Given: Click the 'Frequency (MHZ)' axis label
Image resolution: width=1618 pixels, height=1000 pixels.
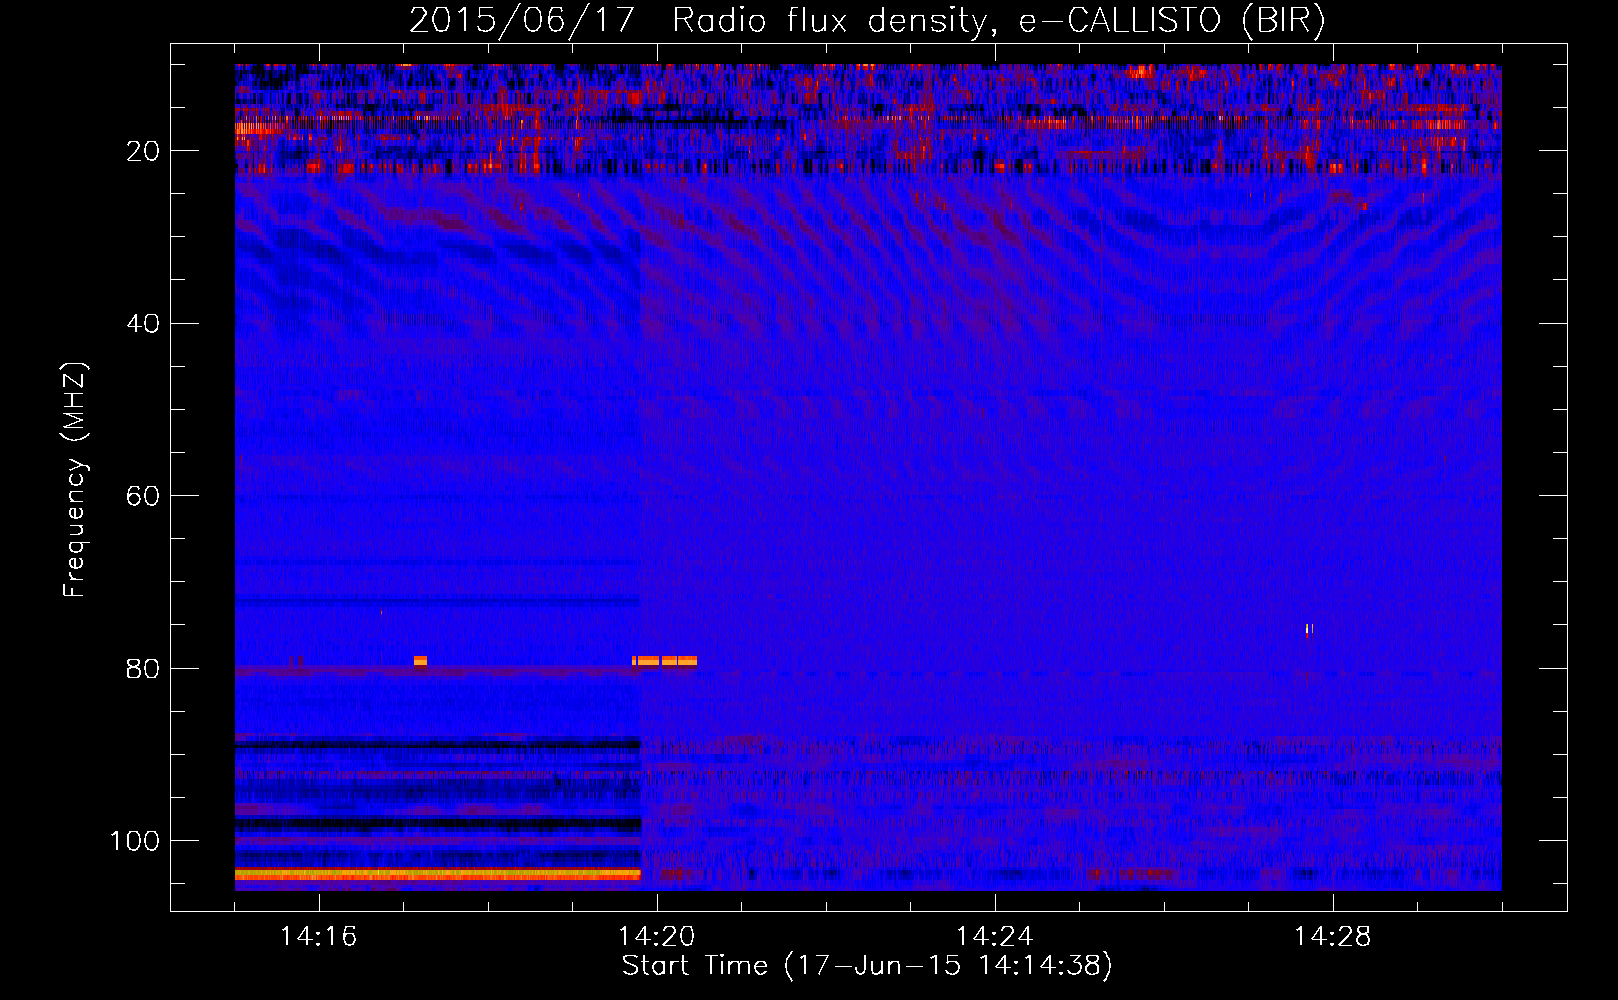Looking at the screenshot, I should pos(75,480).
